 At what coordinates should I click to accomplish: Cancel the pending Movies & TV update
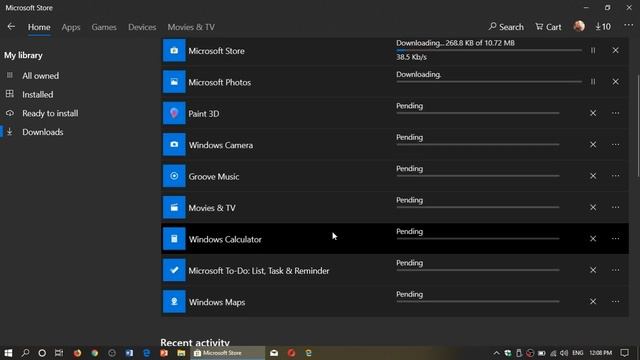[593, 207]
